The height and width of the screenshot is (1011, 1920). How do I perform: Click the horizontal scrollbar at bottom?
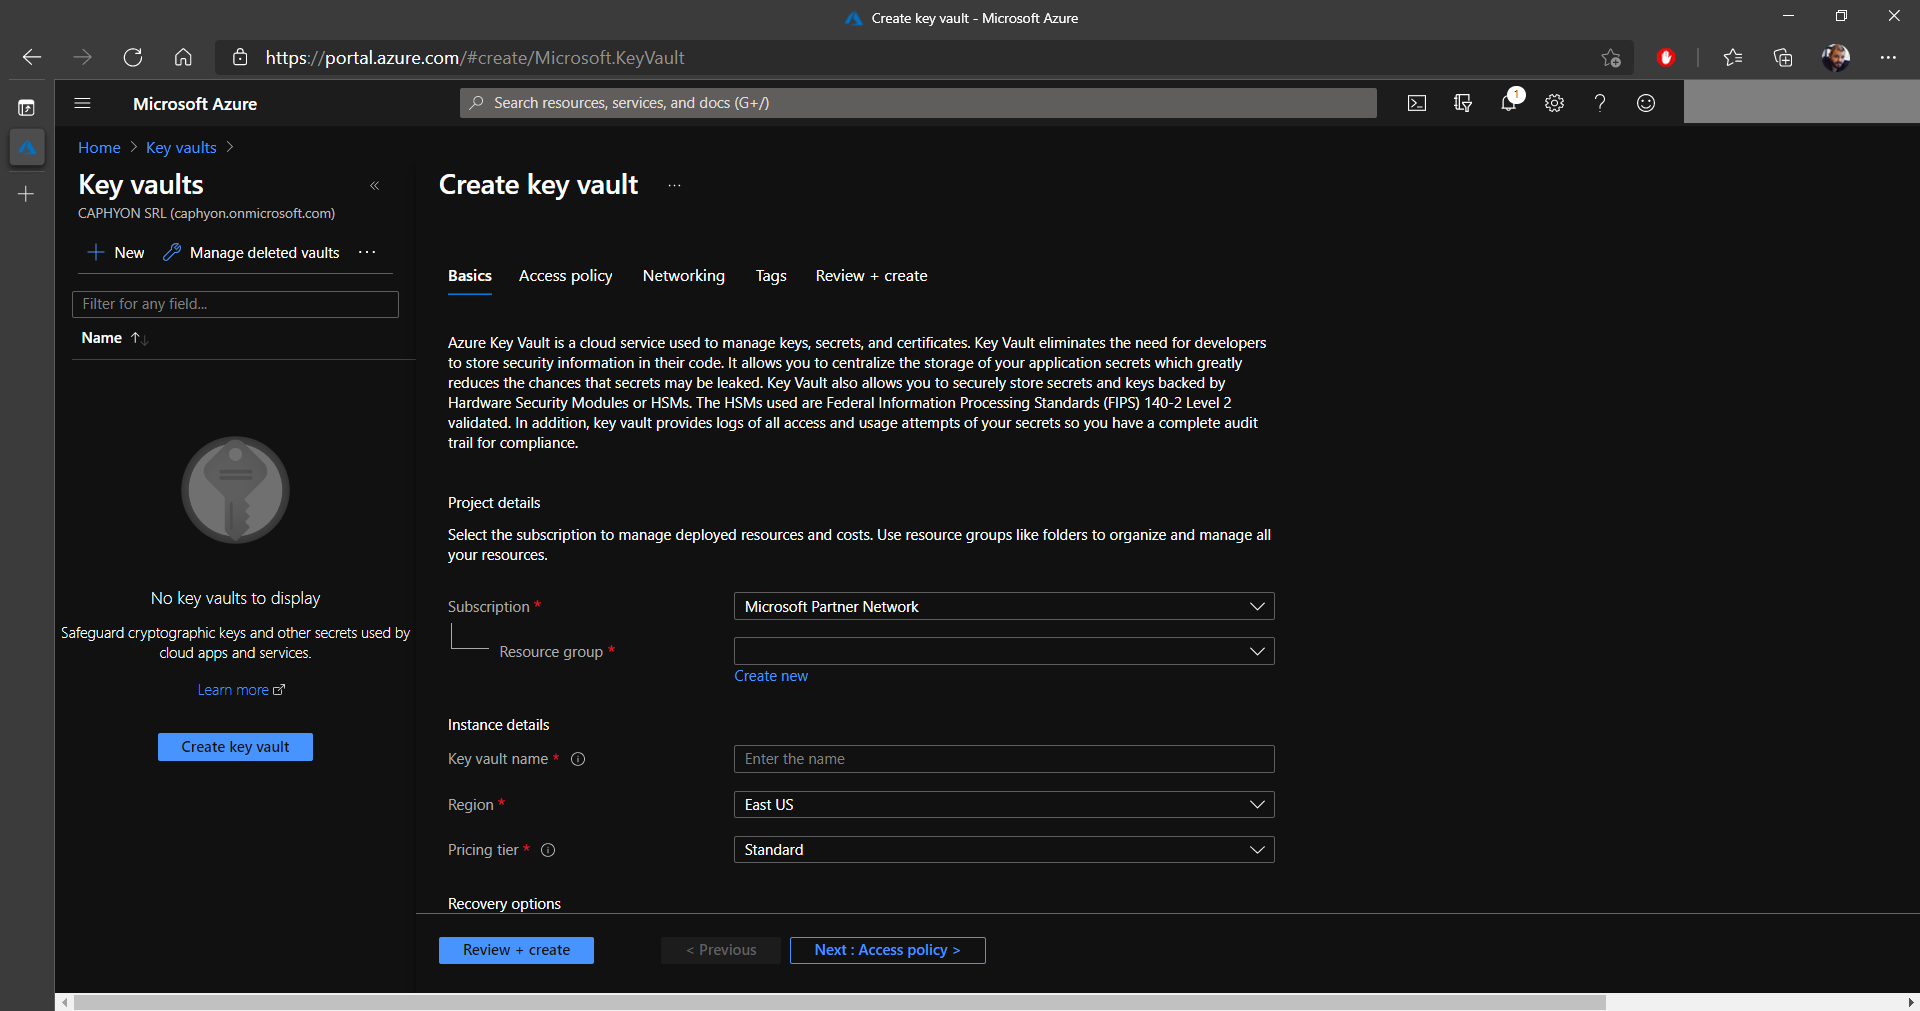840,1002
